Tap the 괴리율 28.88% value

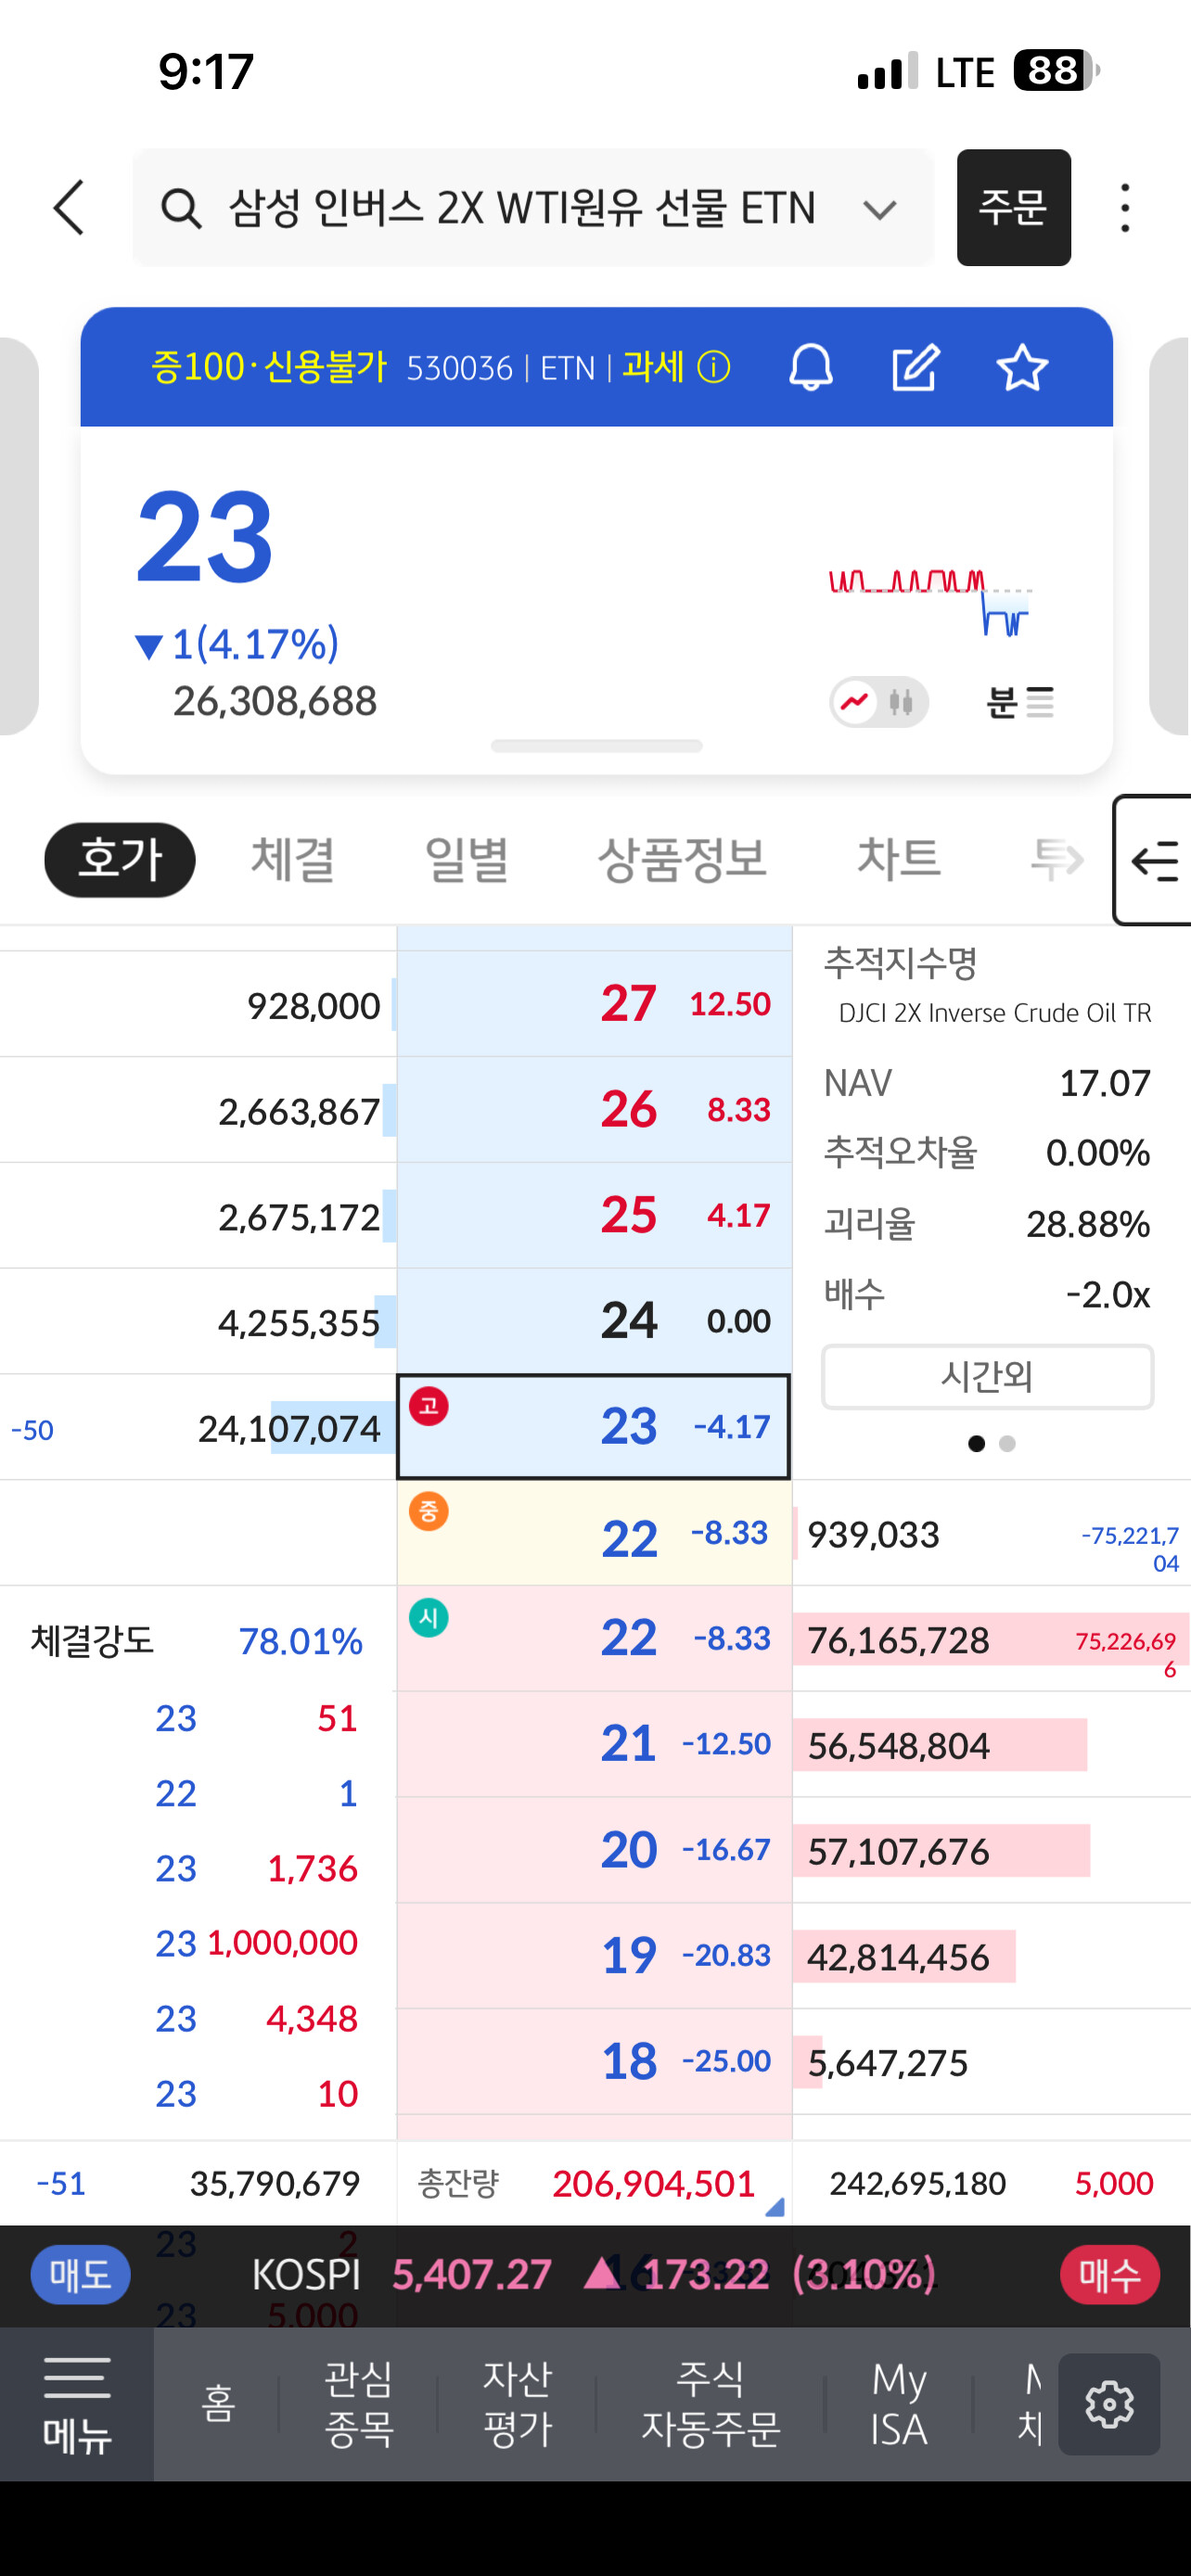tap(1088, 1224)
